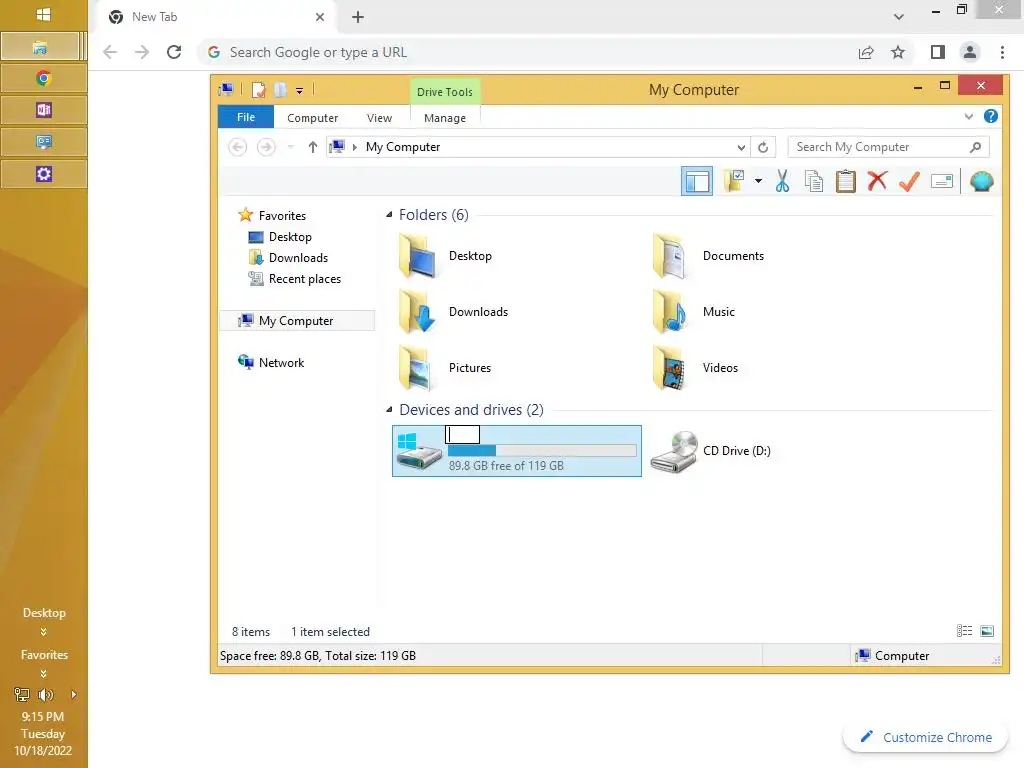Select Favorites in navigation pane
The image size is (1024, 768).
coord(282,216)
